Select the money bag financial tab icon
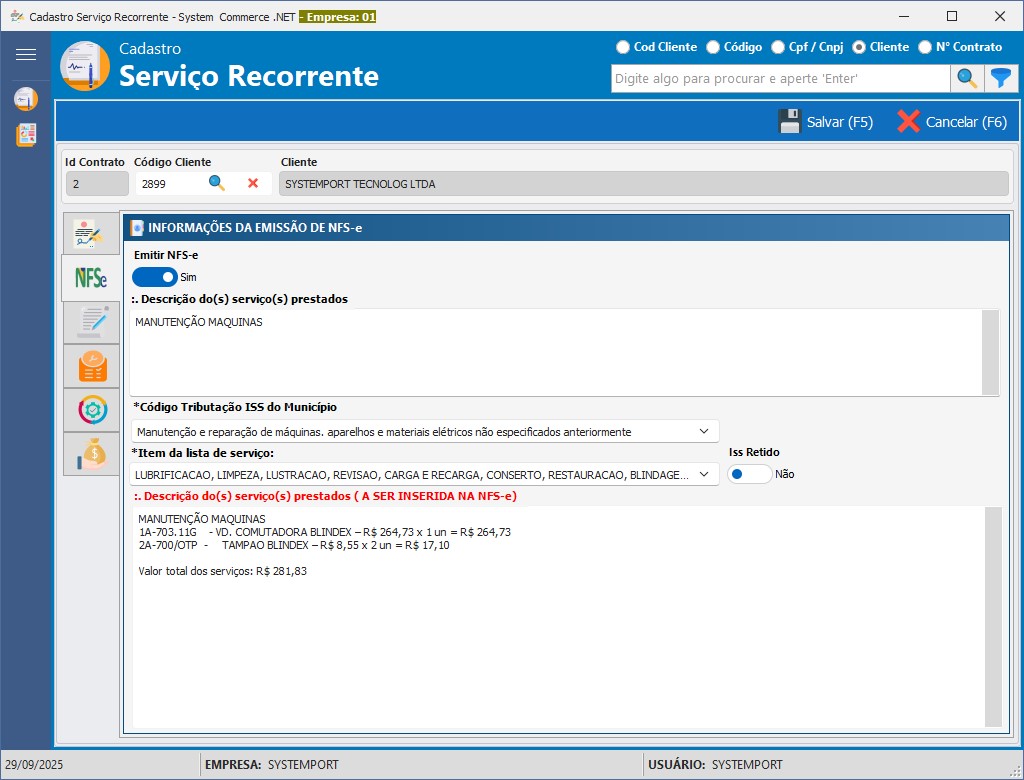Viewport: 1024px width, 780px height. 91,454
